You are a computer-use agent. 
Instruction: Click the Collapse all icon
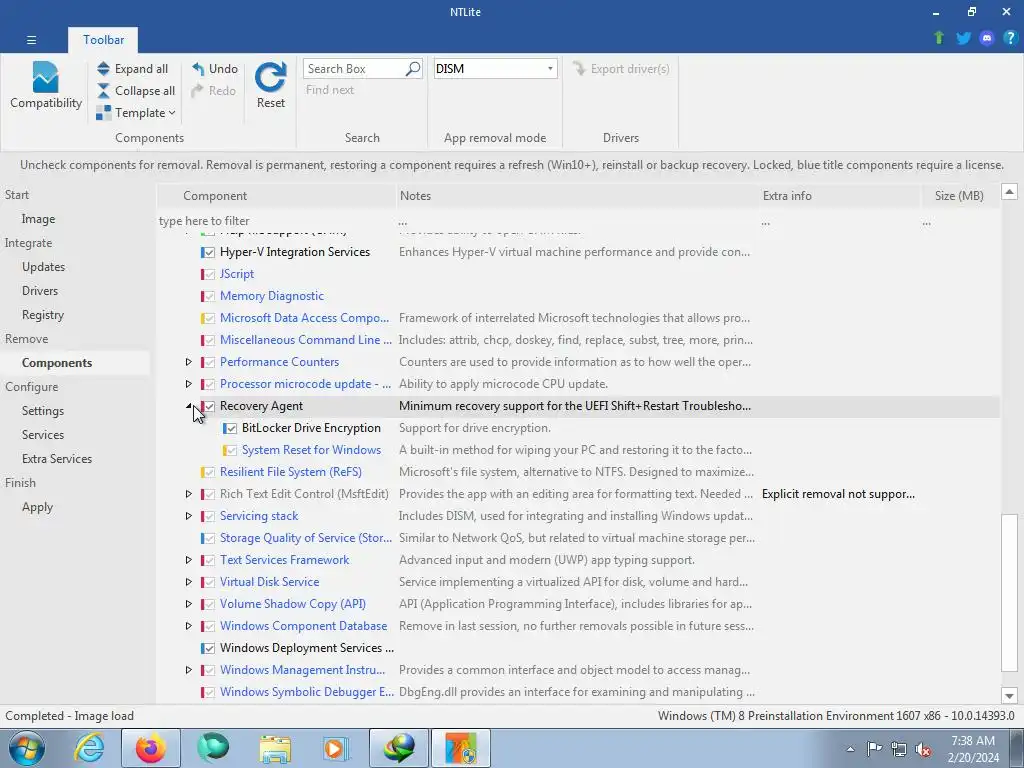pos(103,91)
